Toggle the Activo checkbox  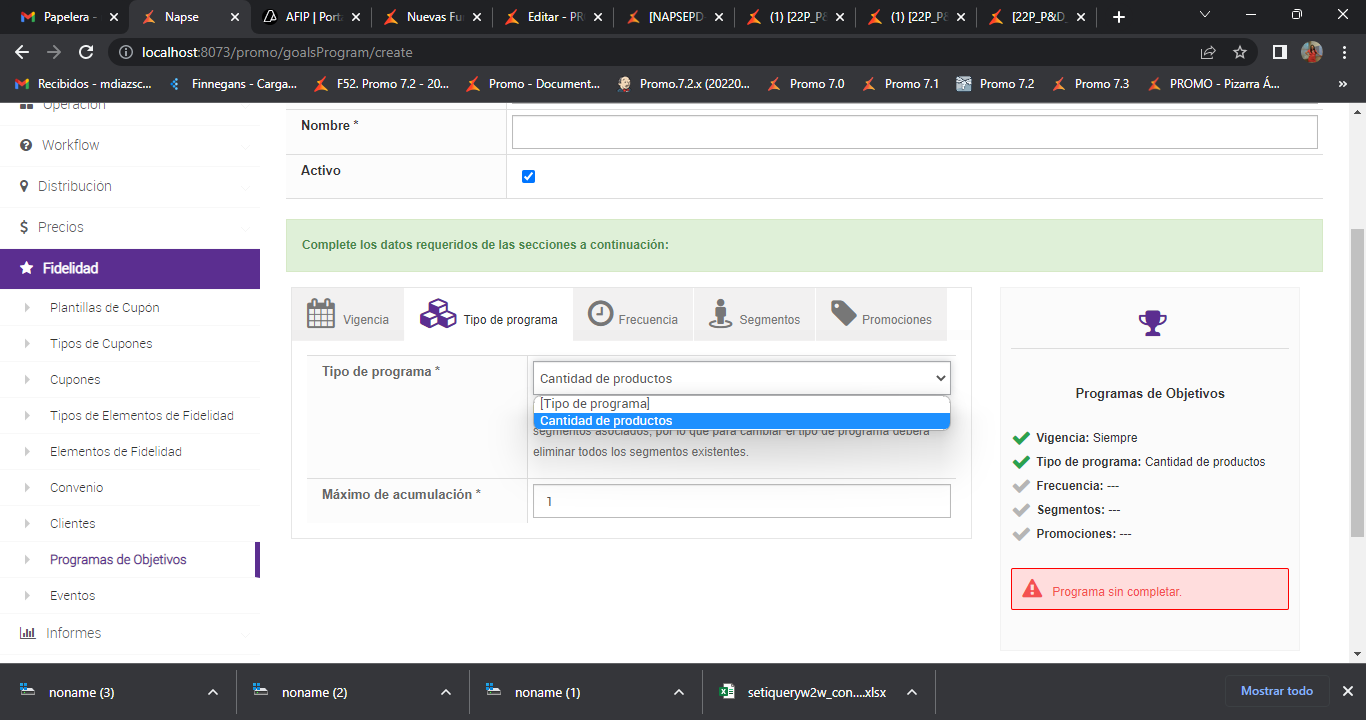click(x=528, y=177)
